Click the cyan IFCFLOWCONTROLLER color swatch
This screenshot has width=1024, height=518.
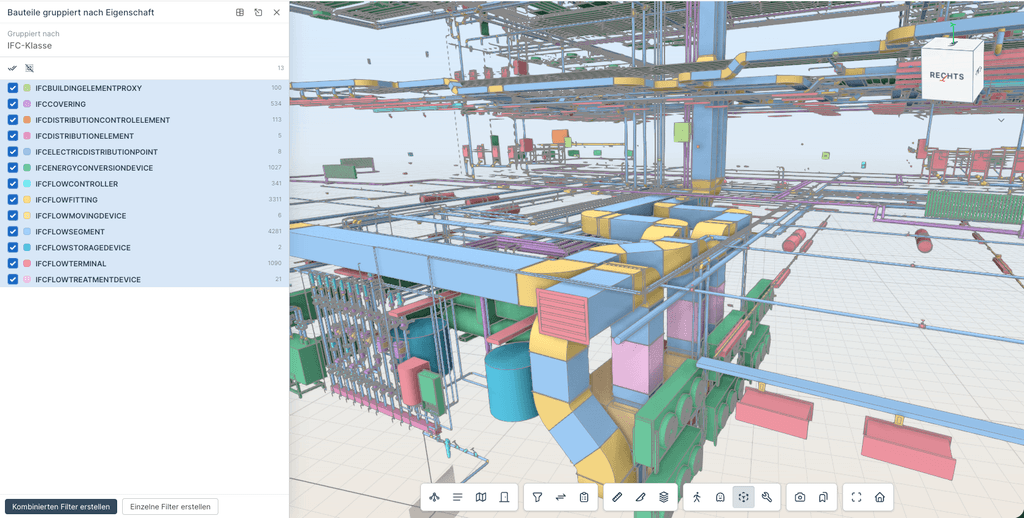27,184
